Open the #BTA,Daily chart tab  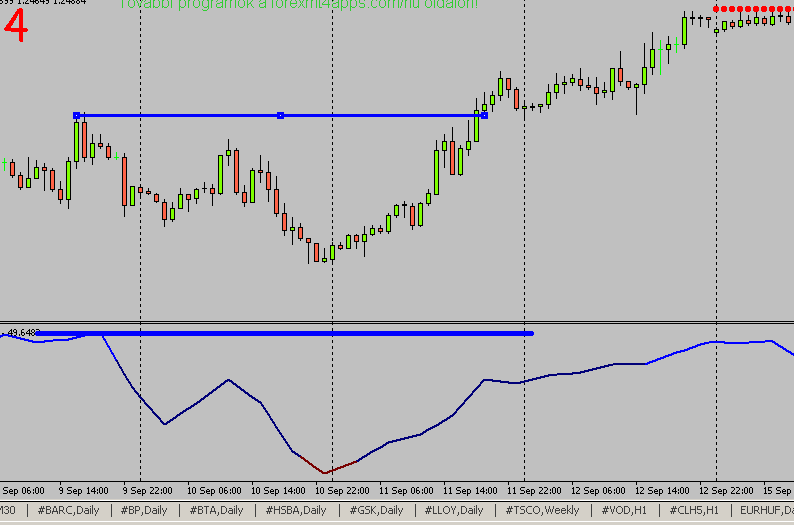(x=216, y=510)
